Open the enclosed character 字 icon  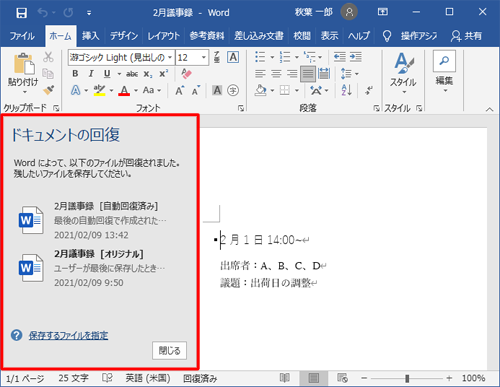point(233,90)
